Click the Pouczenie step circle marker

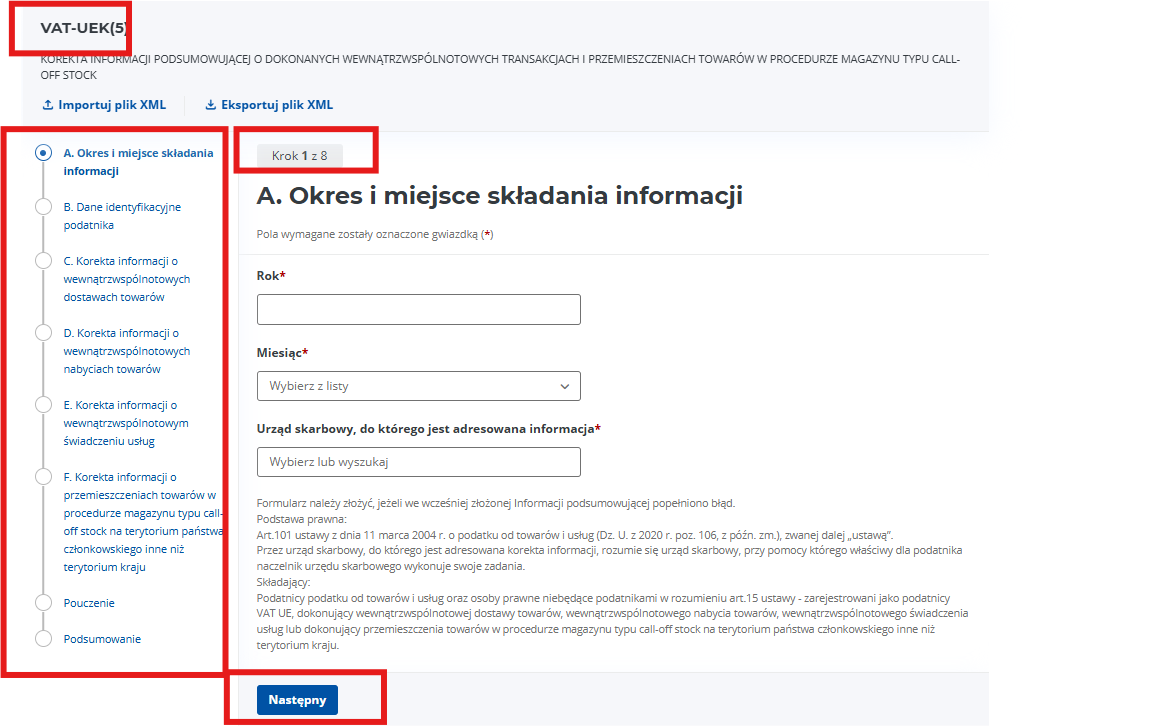pos(43,603)
